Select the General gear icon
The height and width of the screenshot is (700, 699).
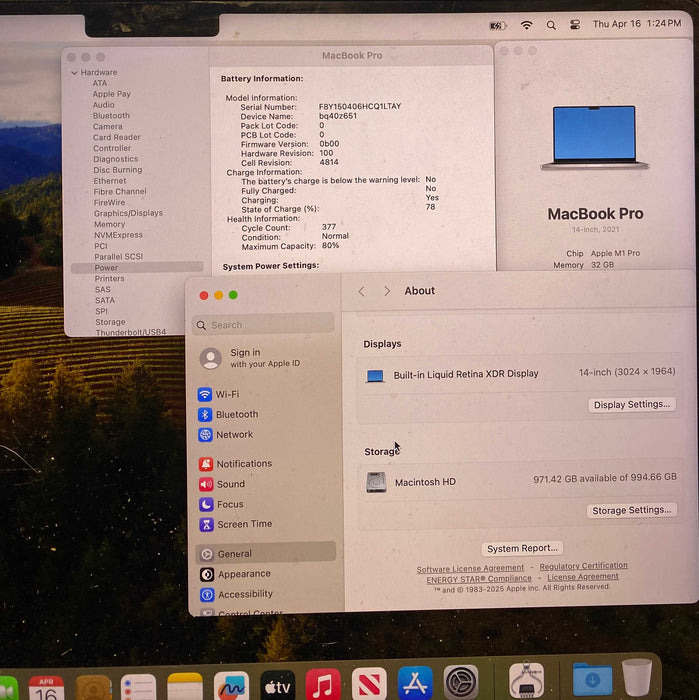[207, 554]
